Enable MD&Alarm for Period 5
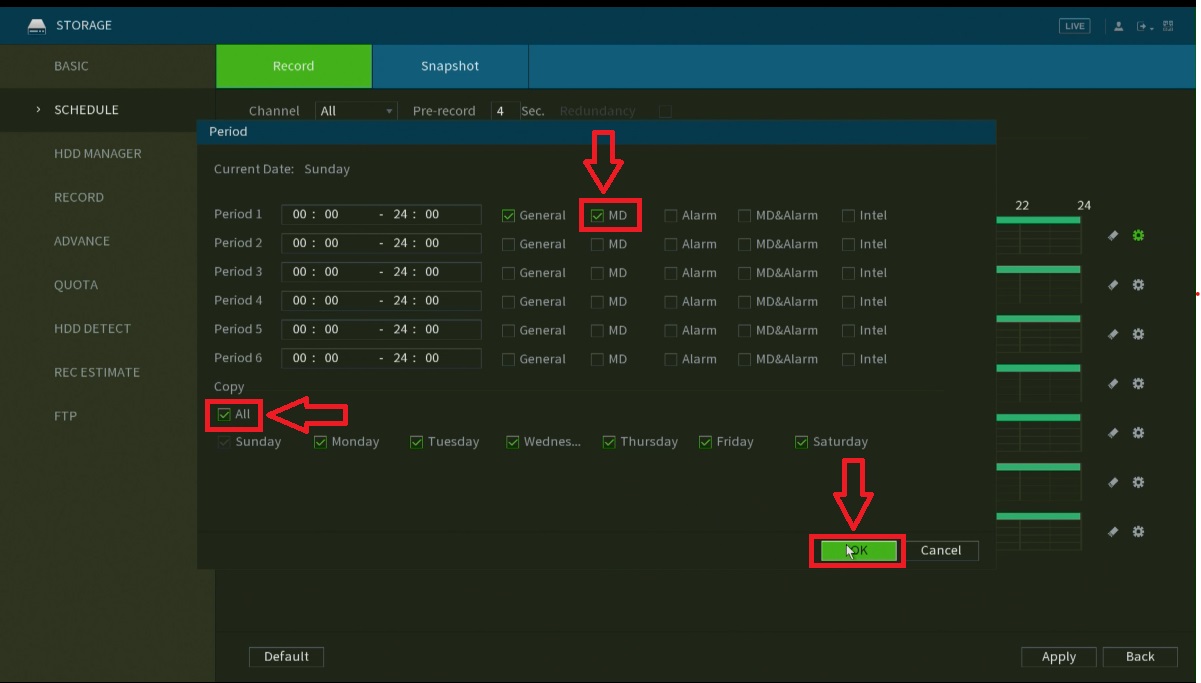Image resolution: width=1201 pixels, height=683 pixels. coord(745,330)
